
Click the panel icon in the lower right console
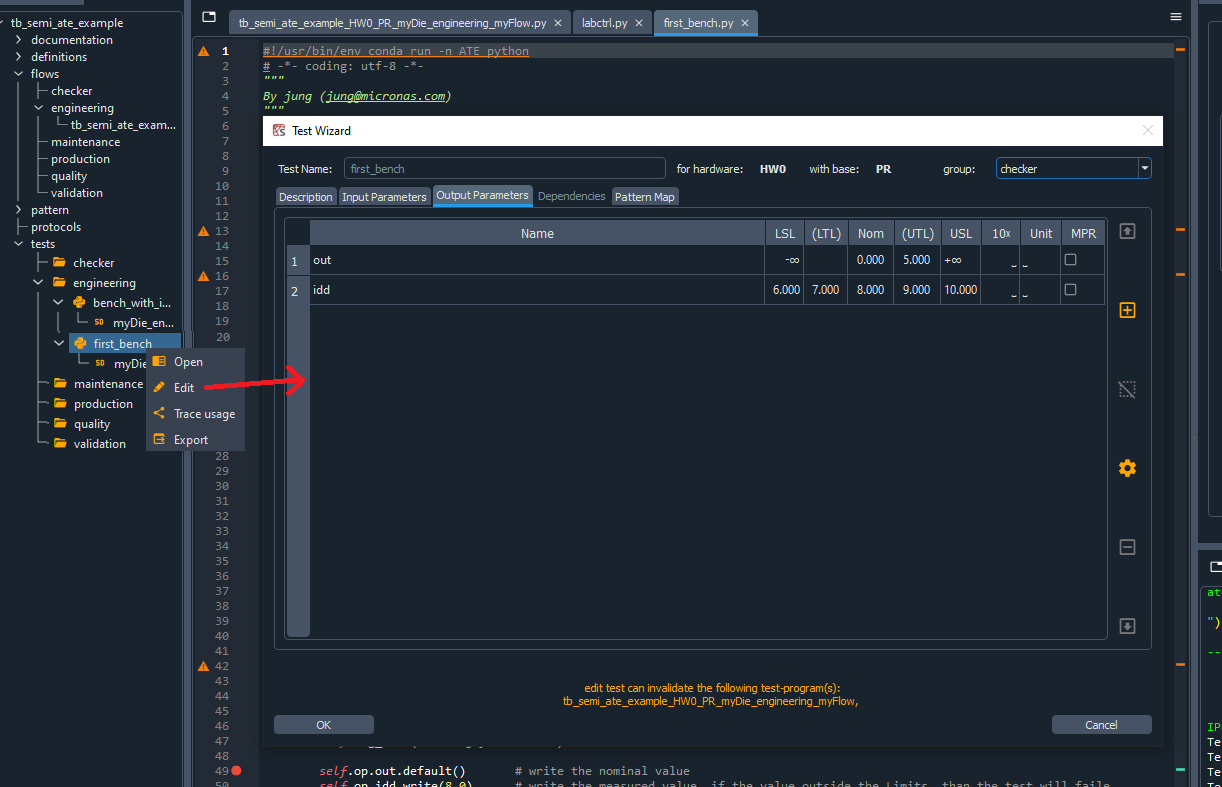[x=1214, y=567]
